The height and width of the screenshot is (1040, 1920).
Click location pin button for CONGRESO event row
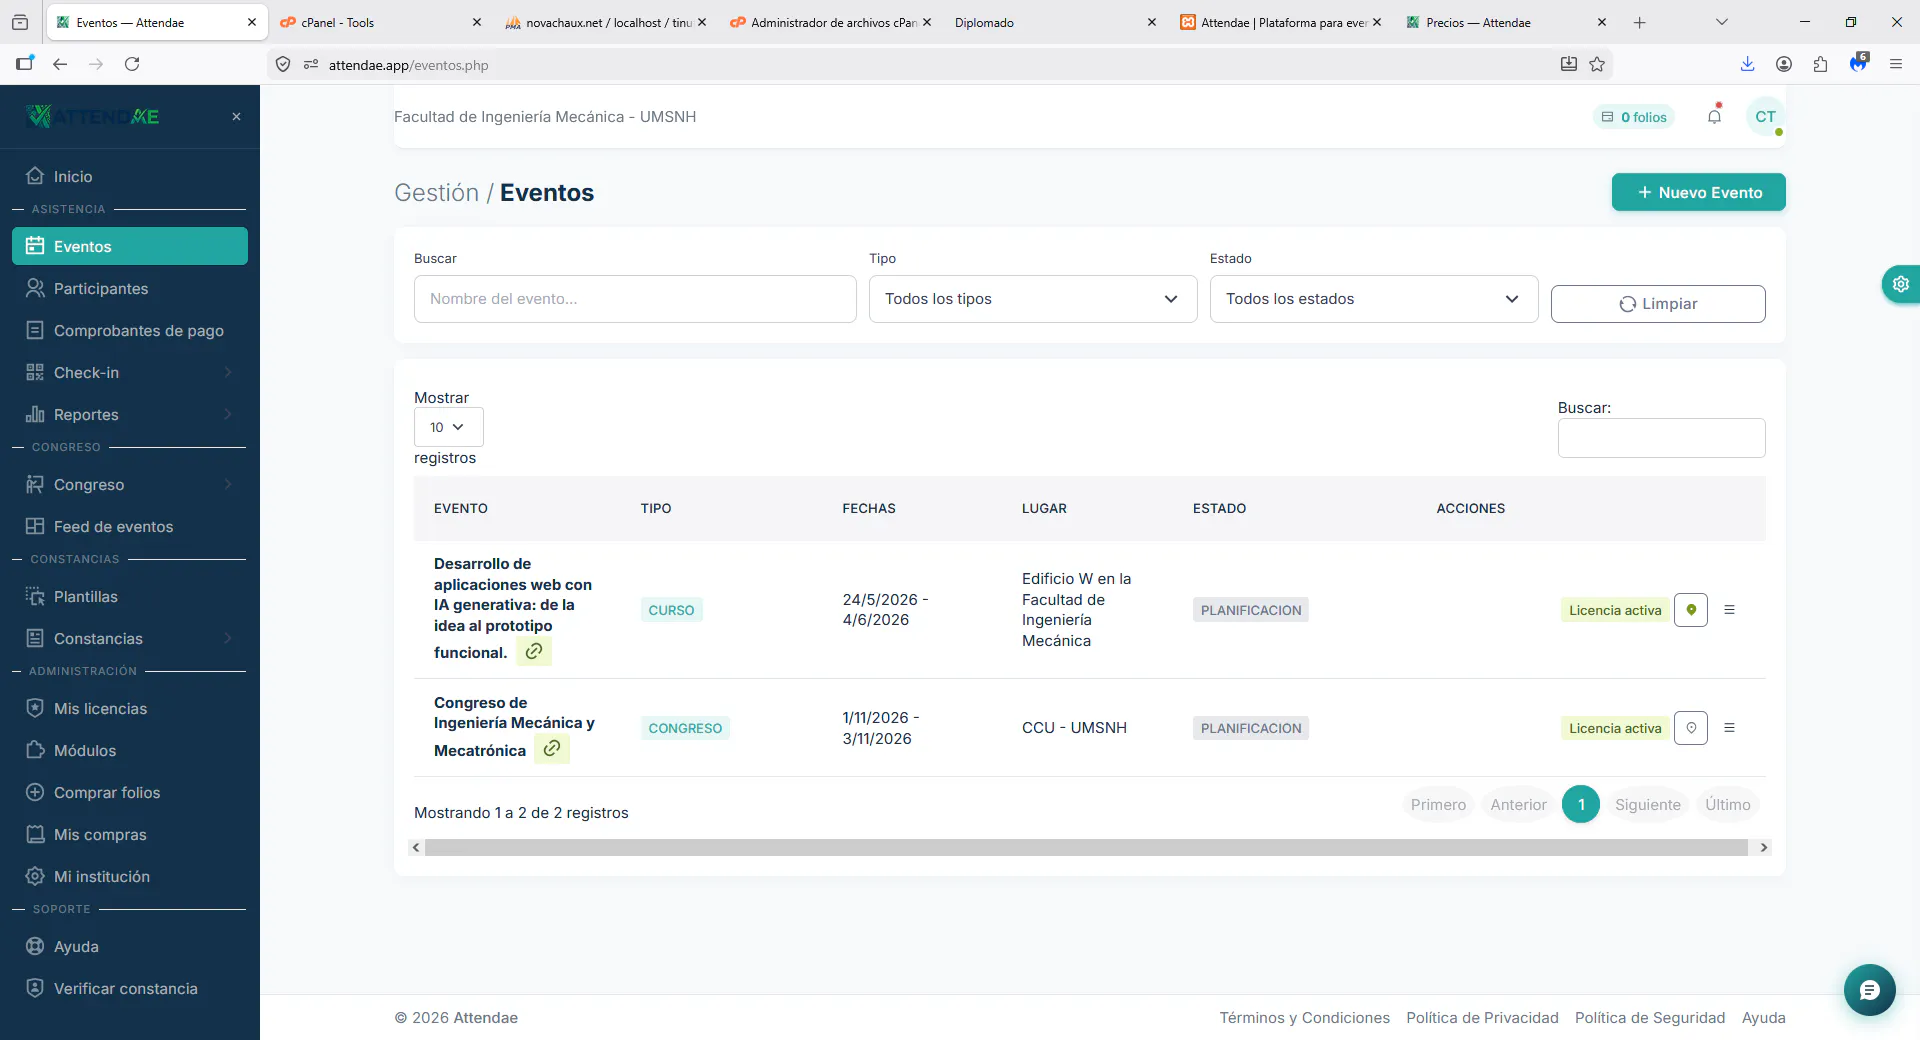1691,728
